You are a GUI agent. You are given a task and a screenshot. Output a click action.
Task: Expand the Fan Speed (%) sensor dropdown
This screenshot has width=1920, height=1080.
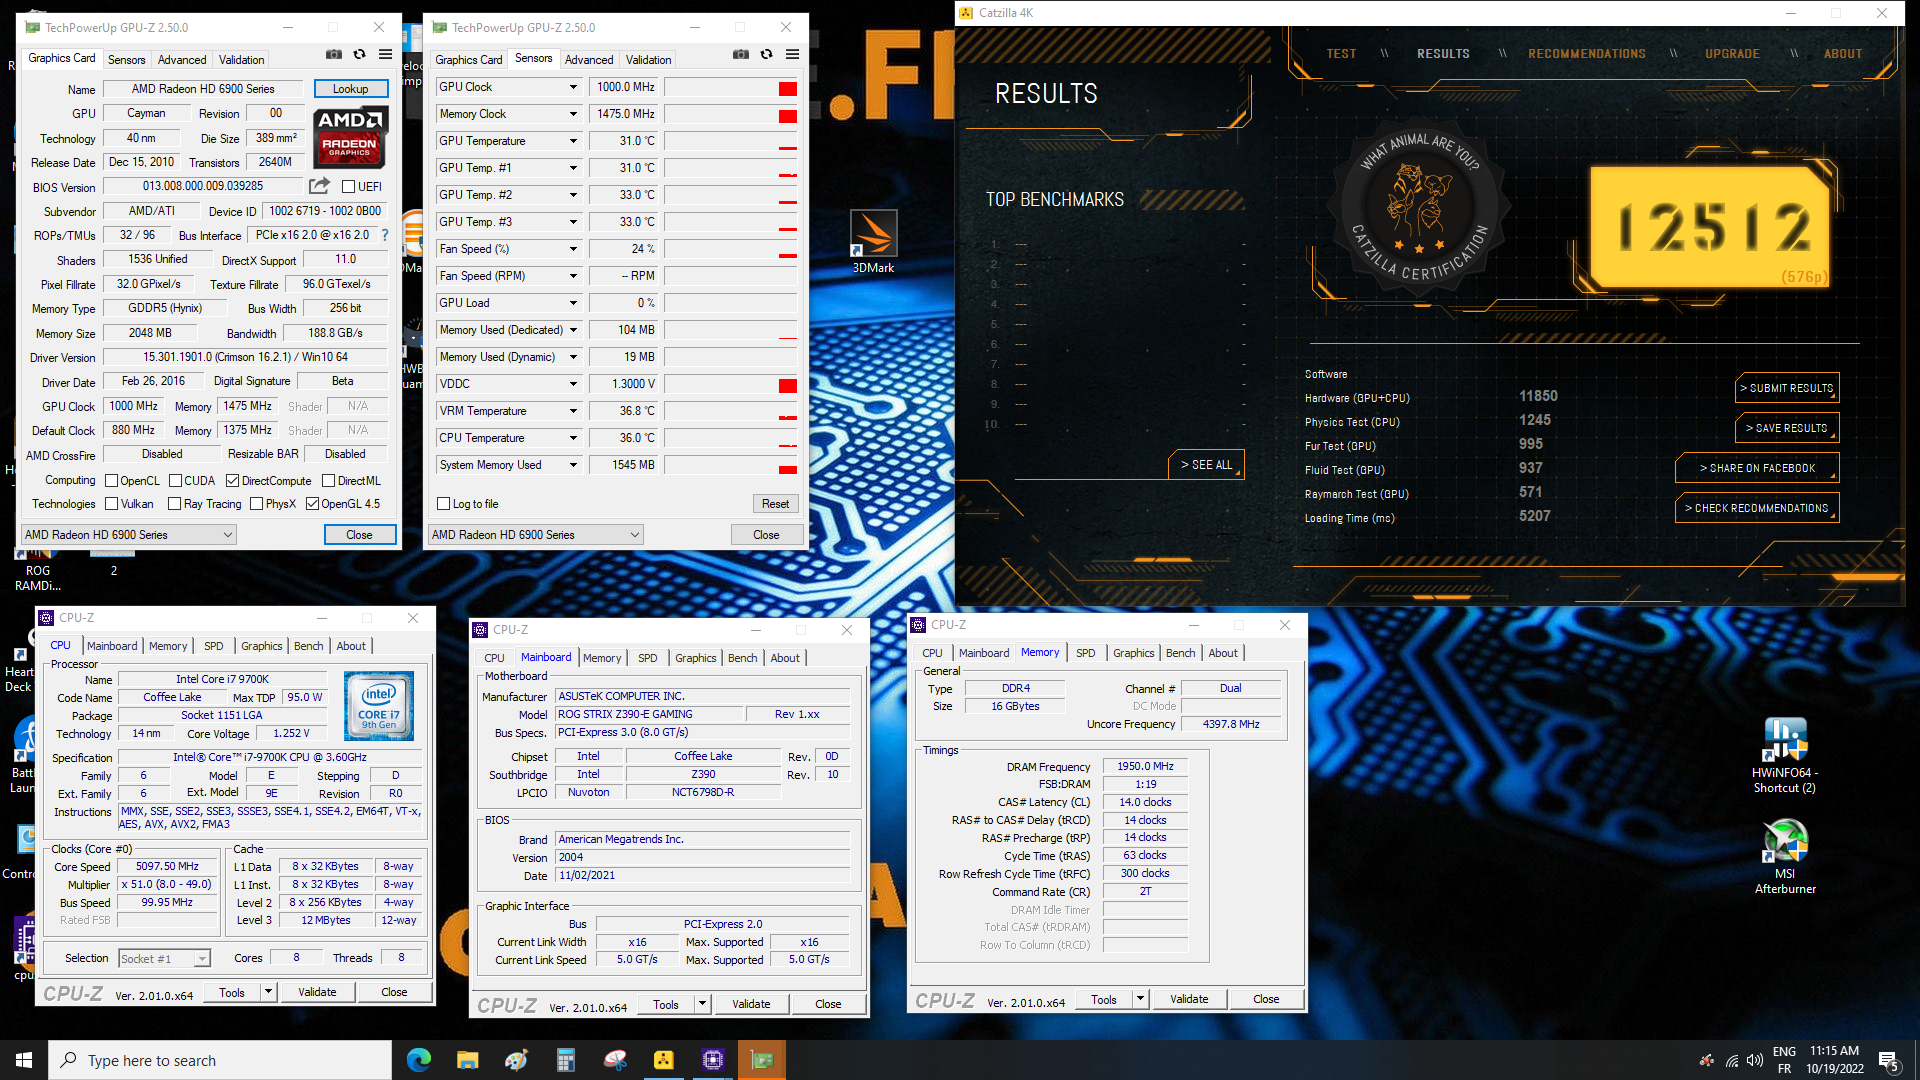[x=573, y=249]
